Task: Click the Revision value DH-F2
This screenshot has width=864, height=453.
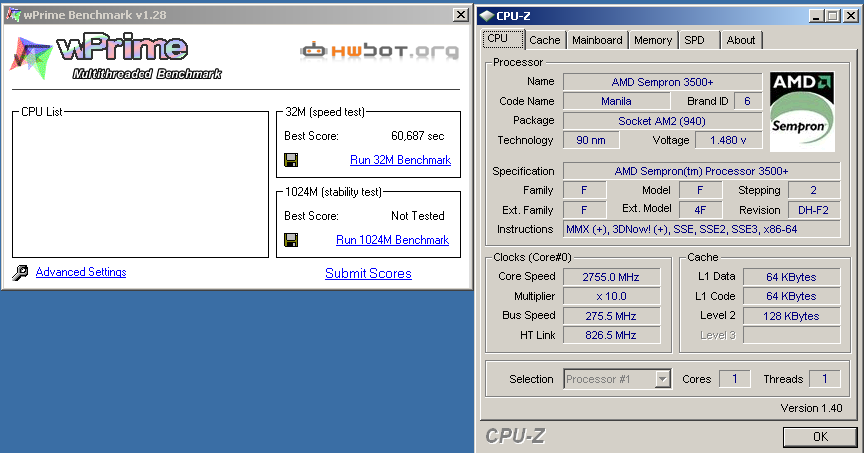Action: click(x=813, y=210)
